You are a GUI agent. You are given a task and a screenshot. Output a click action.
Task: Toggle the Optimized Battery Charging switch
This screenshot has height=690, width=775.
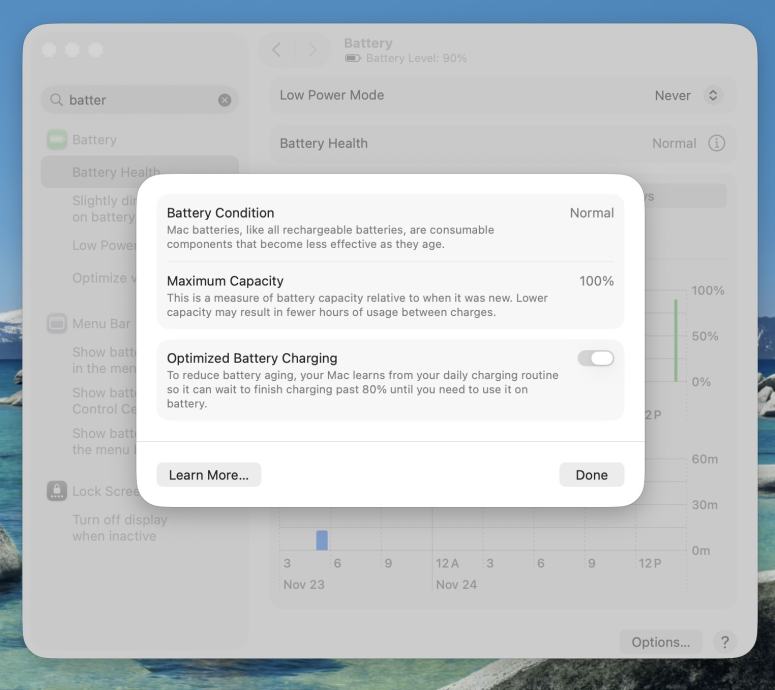[596, 358]
